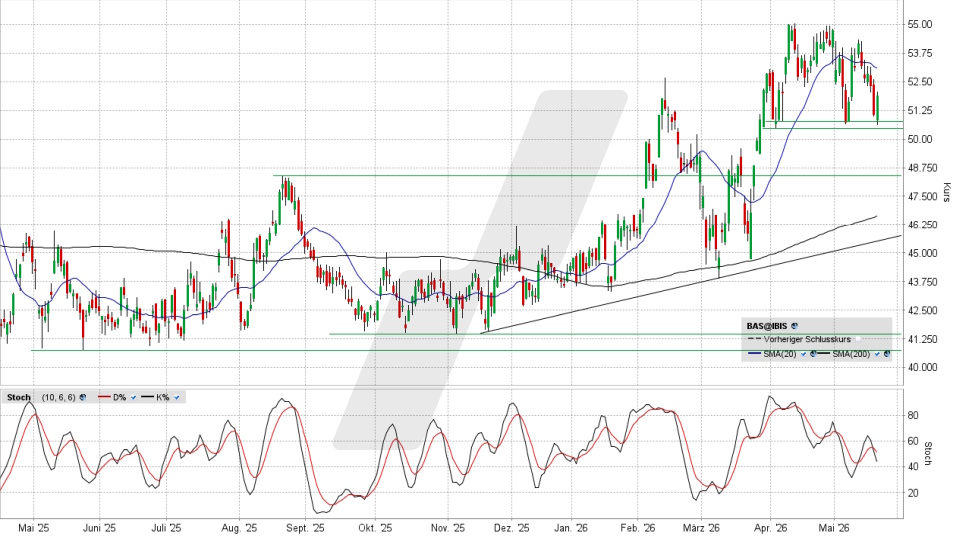This screenshot has width=960, height=540.
Task: Click the BAS@IBIS symbol label
Action: (767, 326)
